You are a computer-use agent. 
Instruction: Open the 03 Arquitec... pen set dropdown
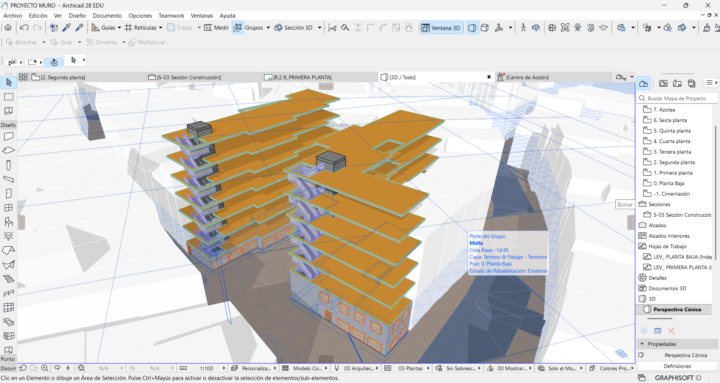coord(356,368)
